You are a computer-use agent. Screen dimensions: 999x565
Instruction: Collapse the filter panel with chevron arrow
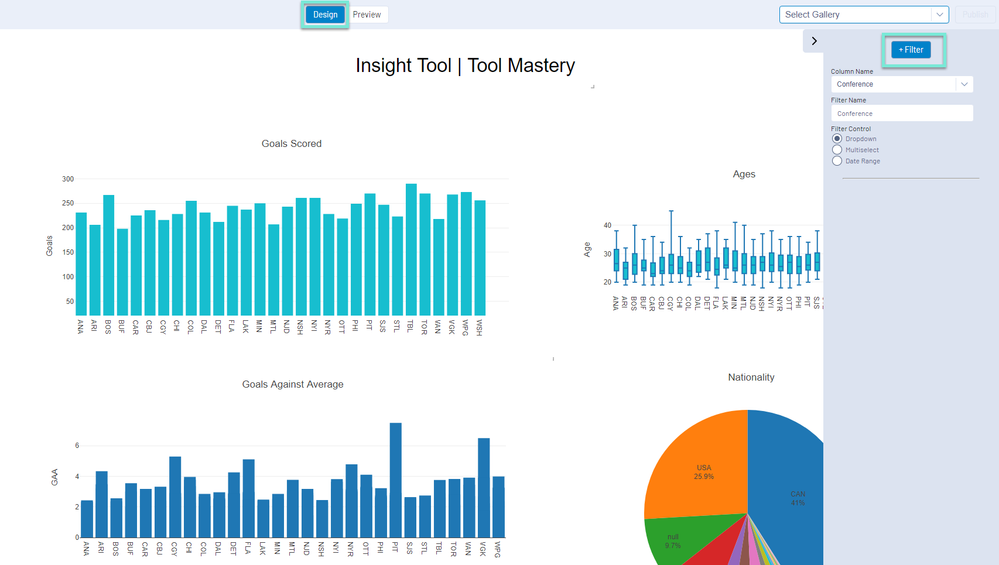point(814,41)
